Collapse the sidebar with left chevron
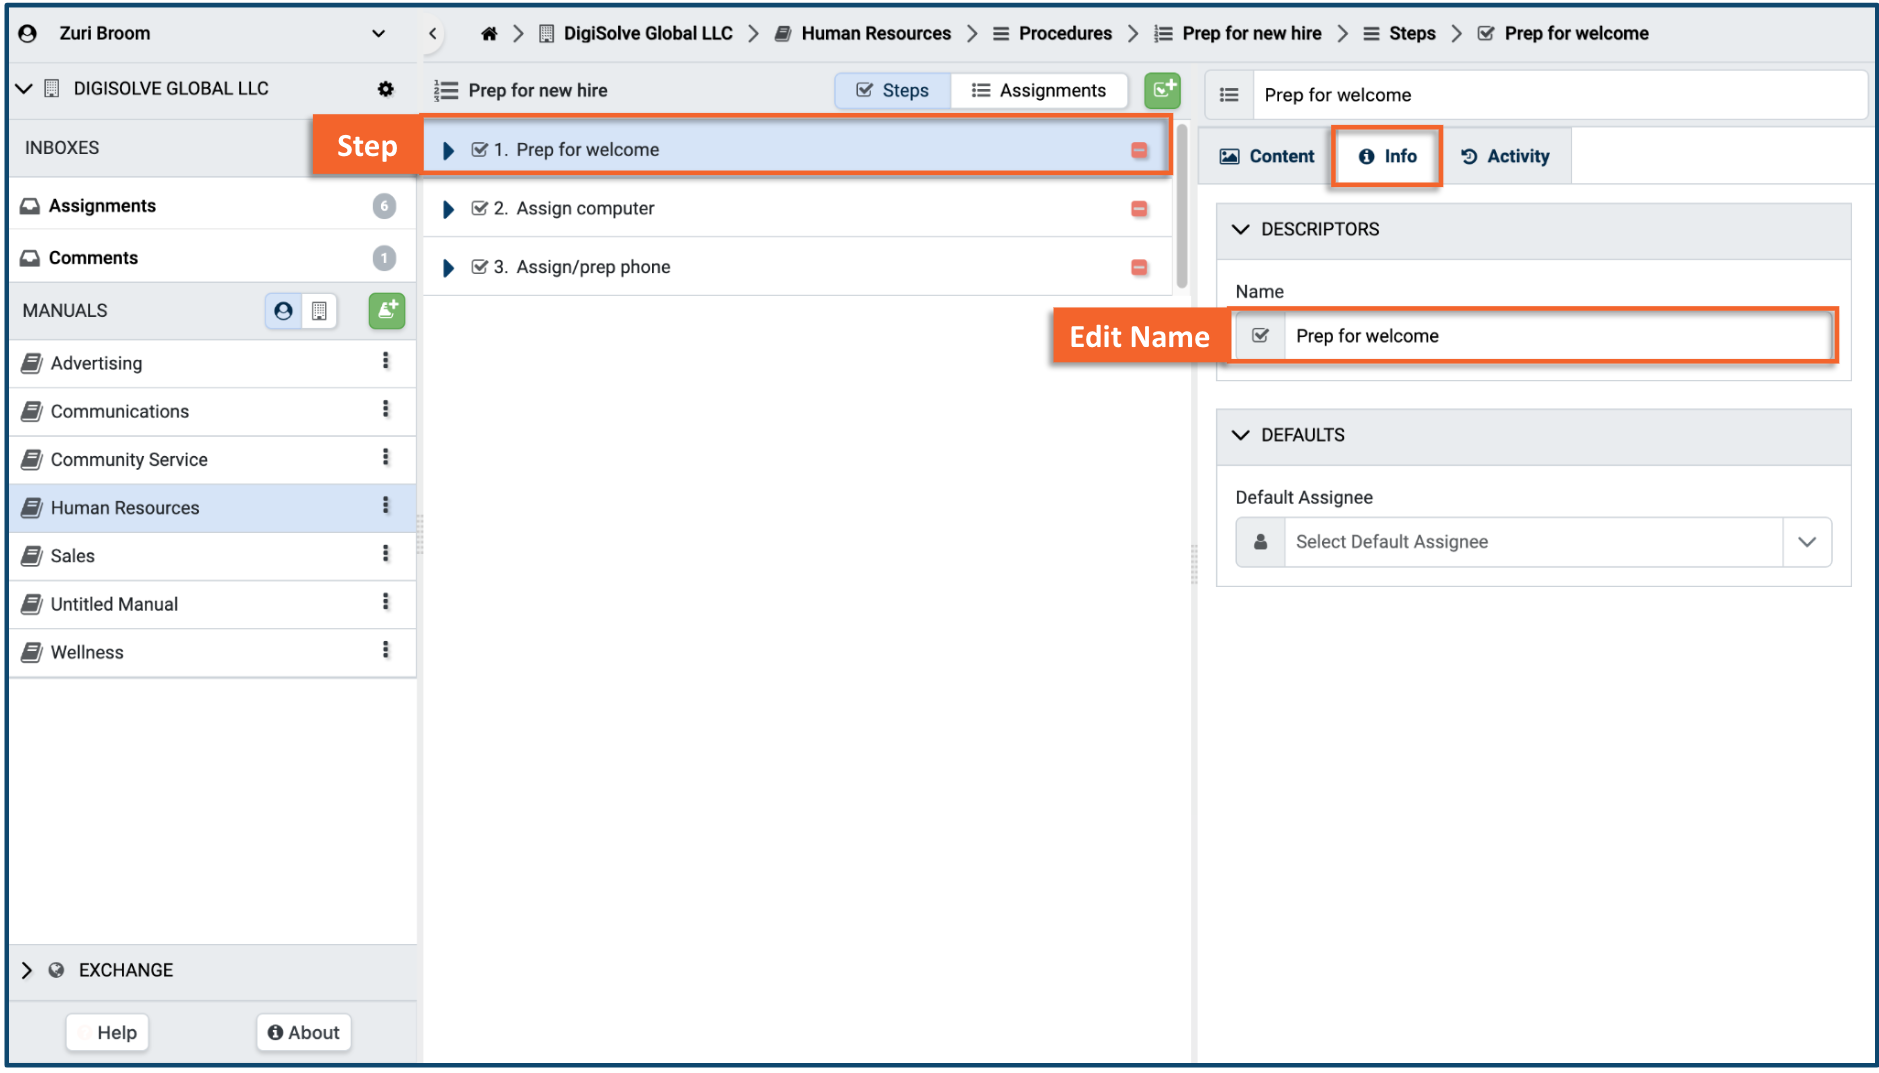Image resolution: width=1879 pixels, height=1073 pixels. pos(433,33)
